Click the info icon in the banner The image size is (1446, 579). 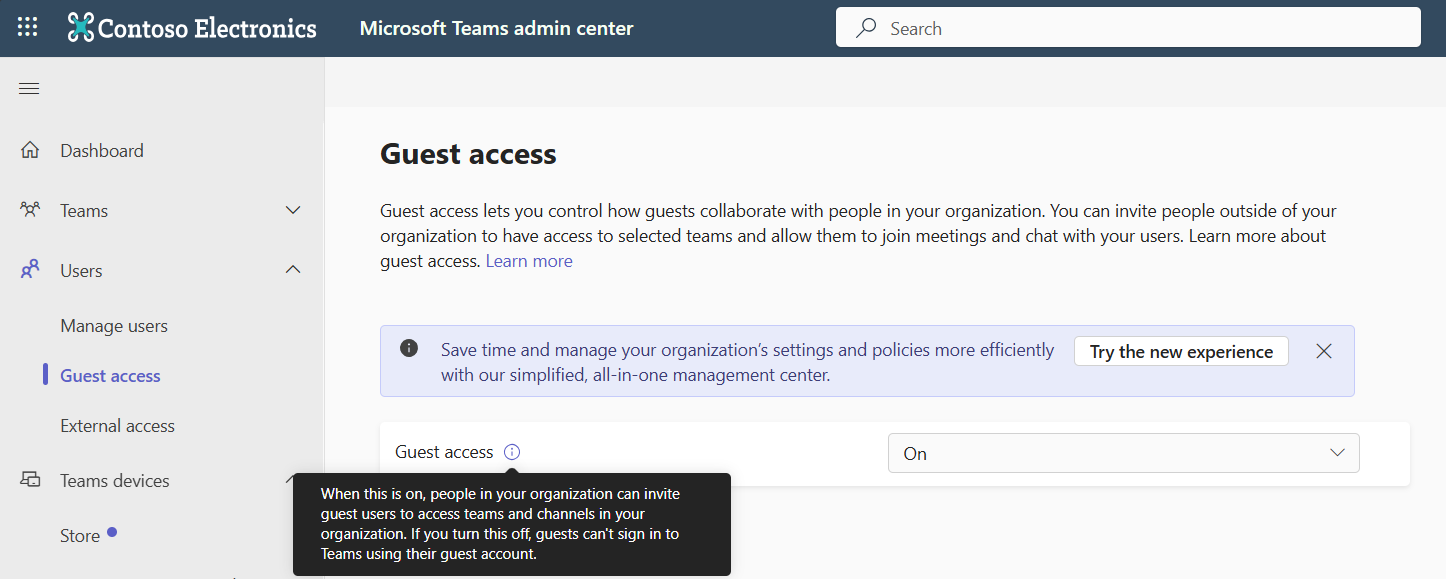coord(408,349)
